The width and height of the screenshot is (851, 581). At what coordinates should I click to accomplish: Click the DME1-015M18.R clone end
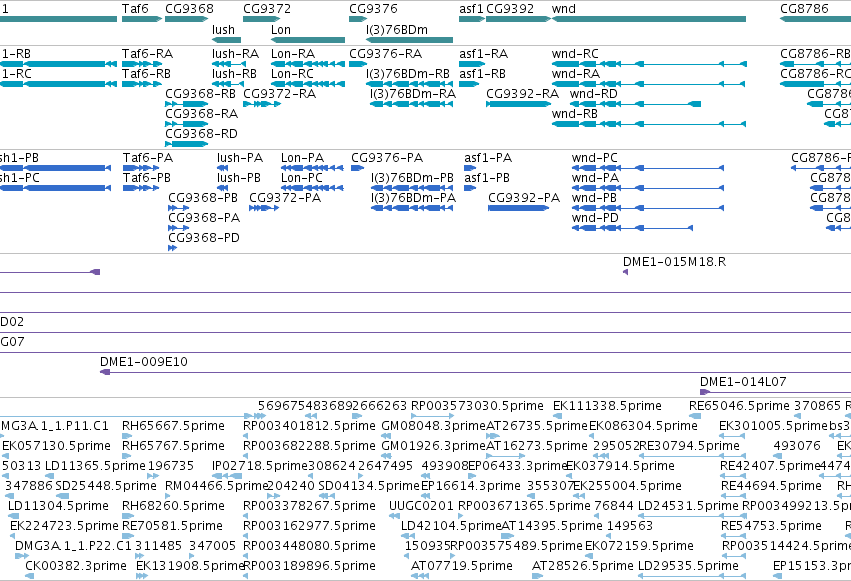[625, 272]
